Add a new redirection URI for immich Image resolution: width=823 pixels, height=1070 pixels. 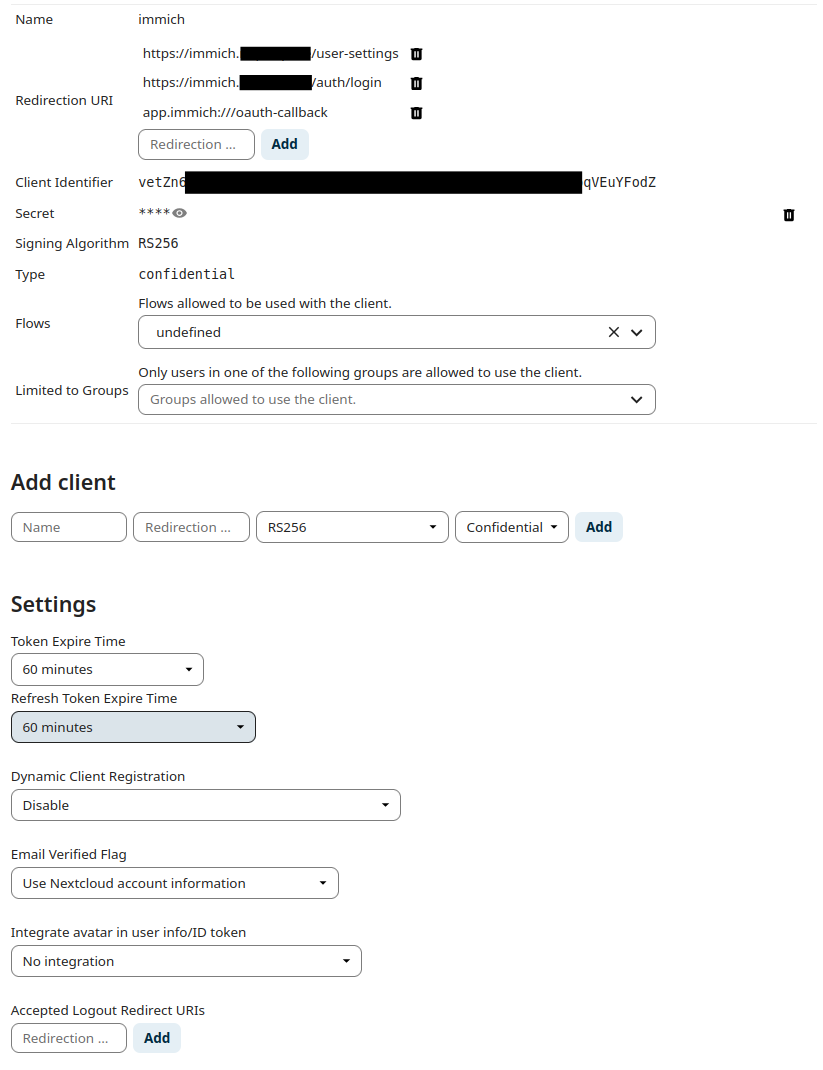[284, 144]
